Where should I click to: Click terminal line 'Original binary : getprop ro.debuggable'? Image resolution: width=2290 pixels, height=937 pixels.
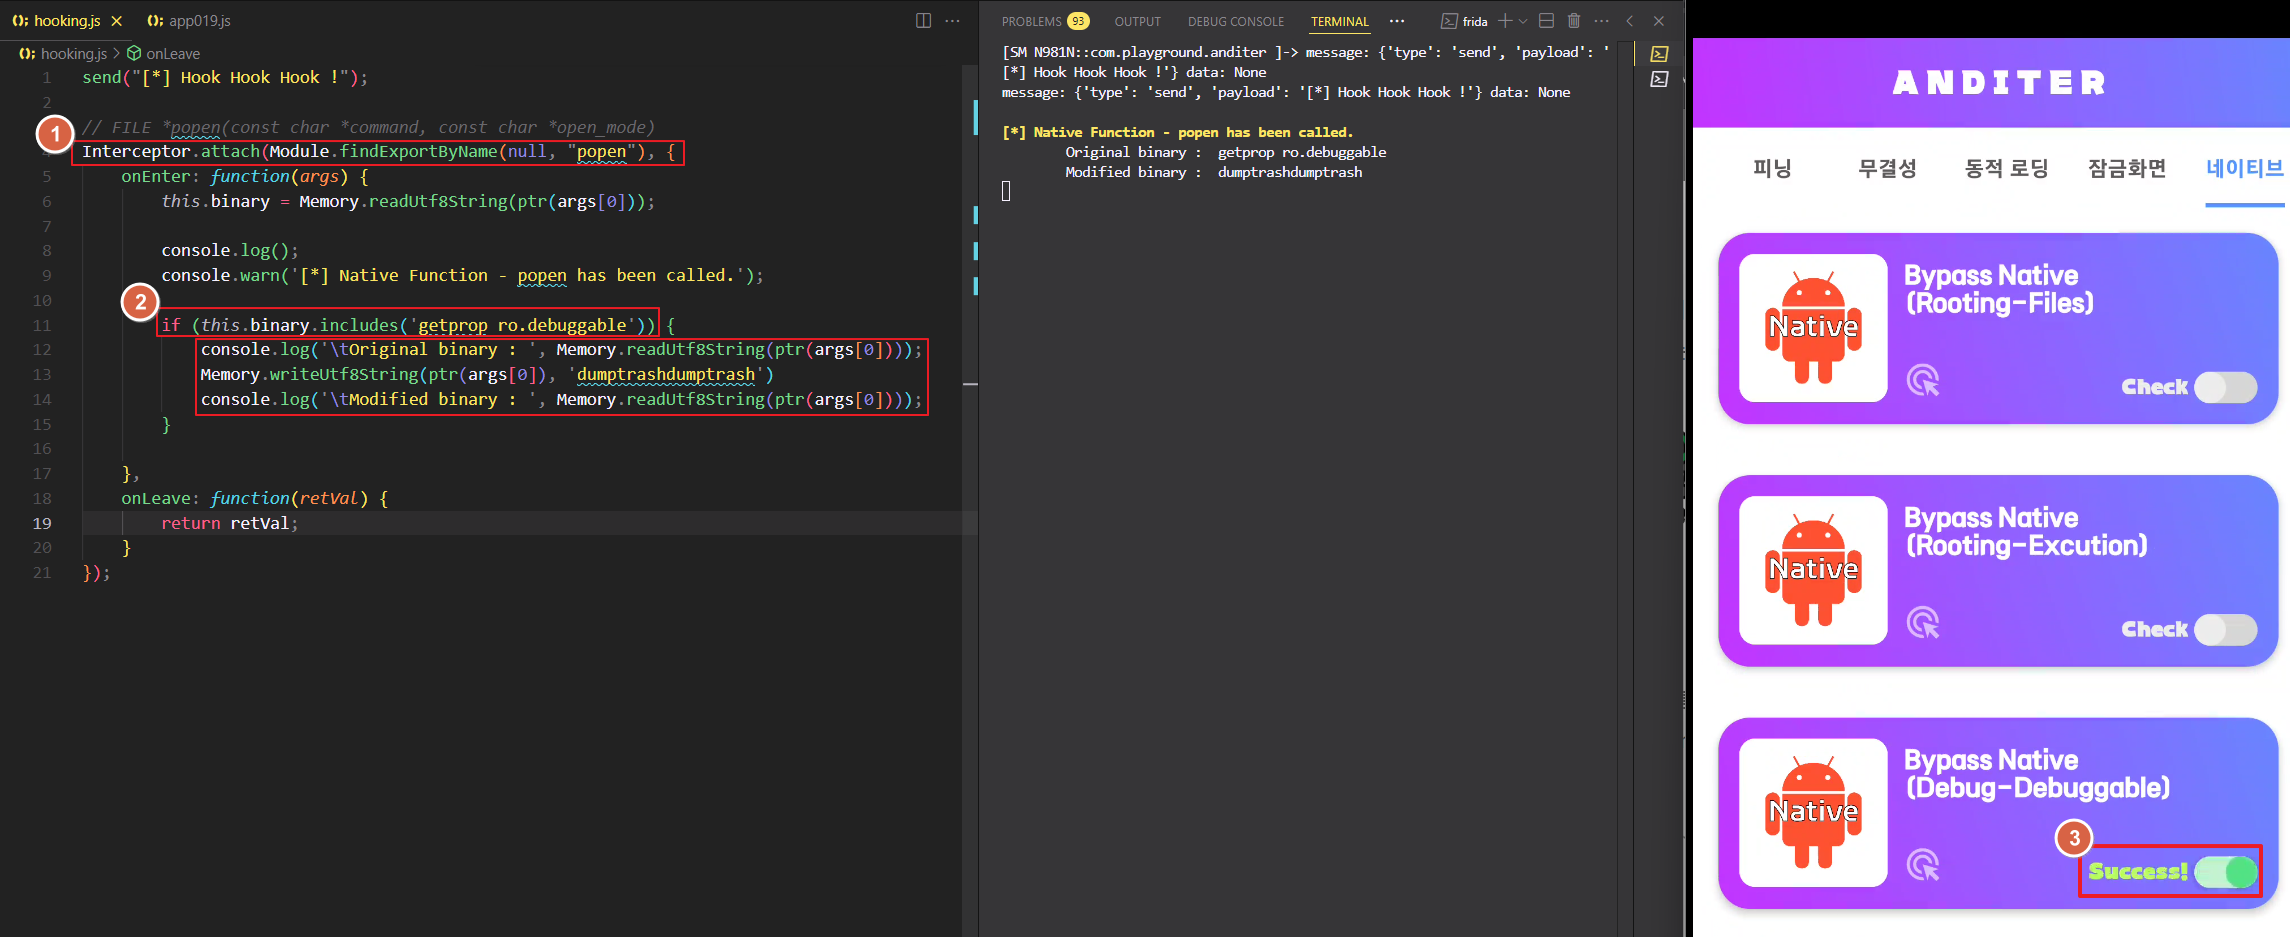pos(1225,152)
